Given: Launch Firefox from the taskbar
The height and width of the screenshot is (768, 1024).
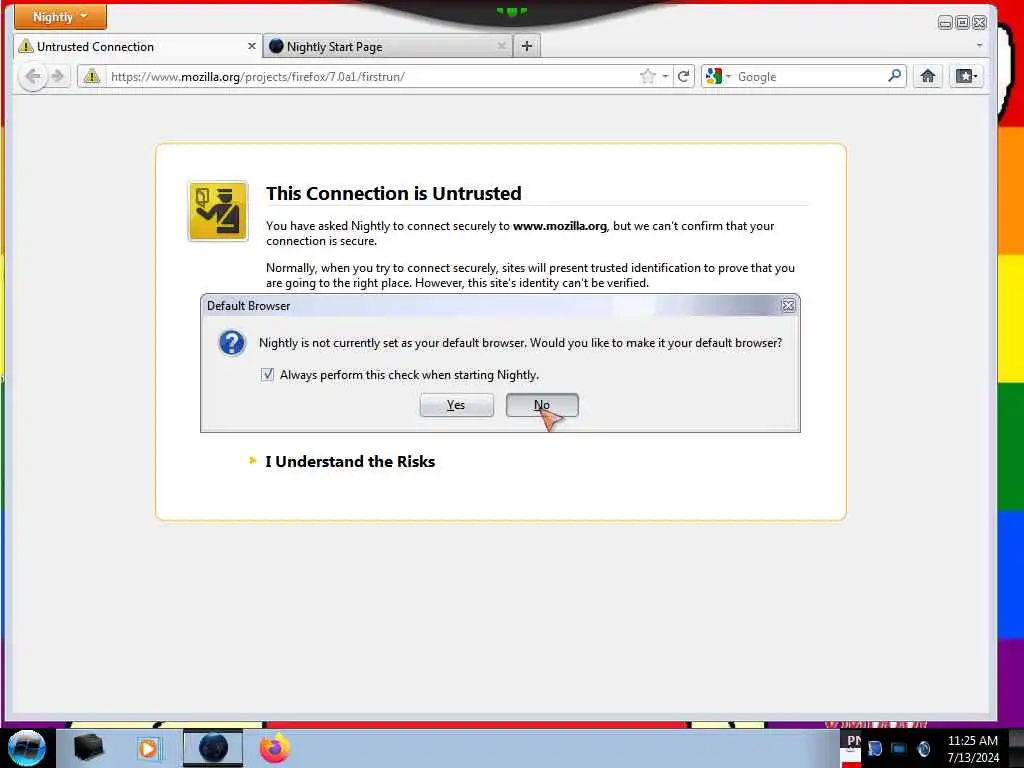Looking at the screenshot, I should [x=275, y=748].
